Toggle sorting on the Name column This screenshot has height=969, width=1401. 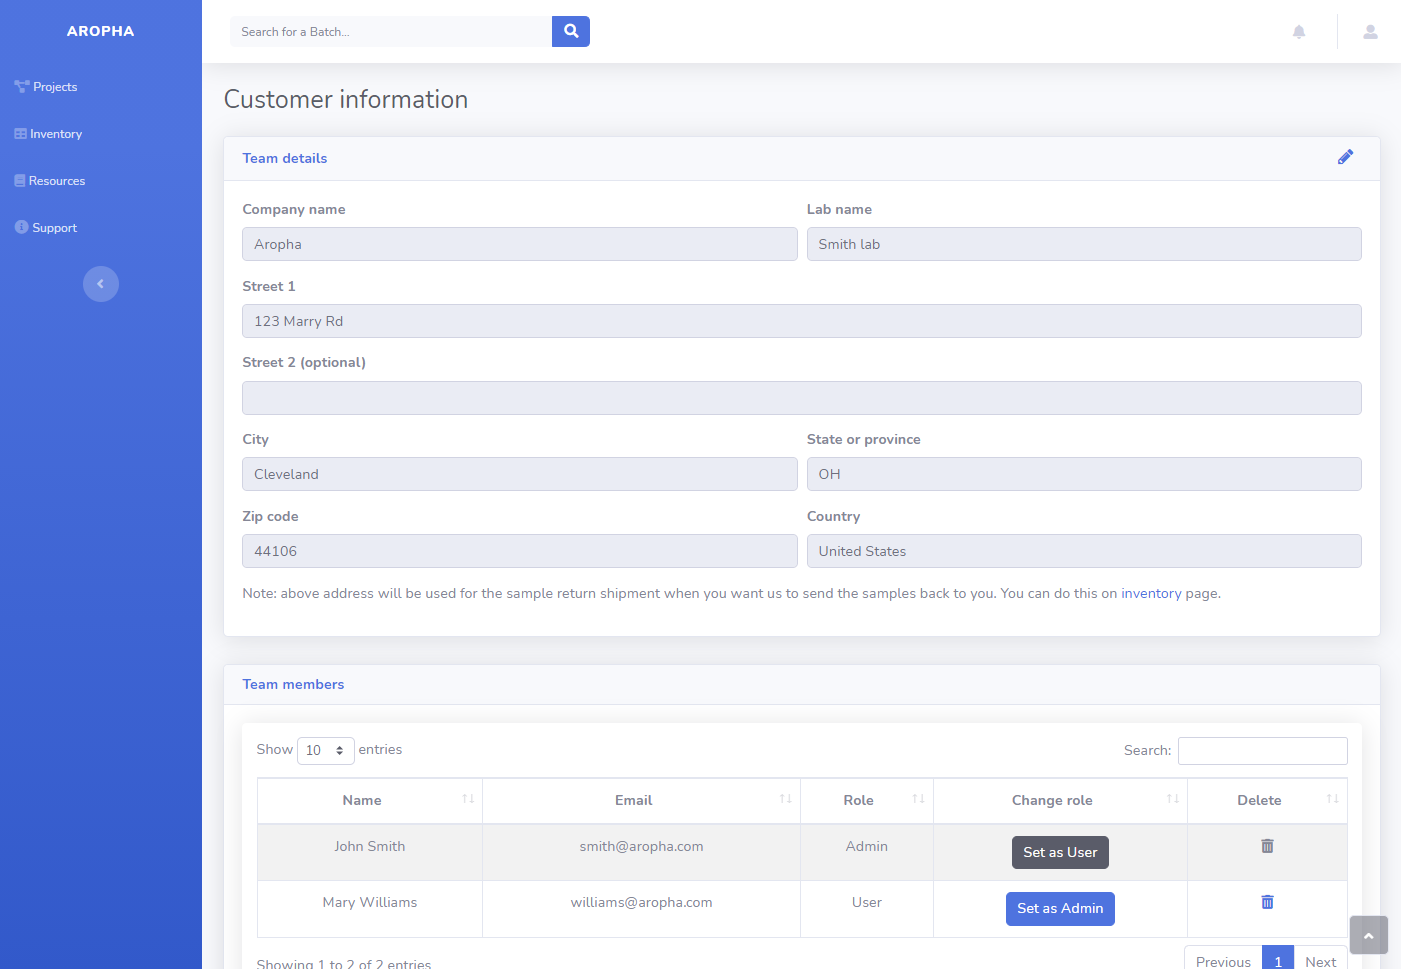click(467, 799)
